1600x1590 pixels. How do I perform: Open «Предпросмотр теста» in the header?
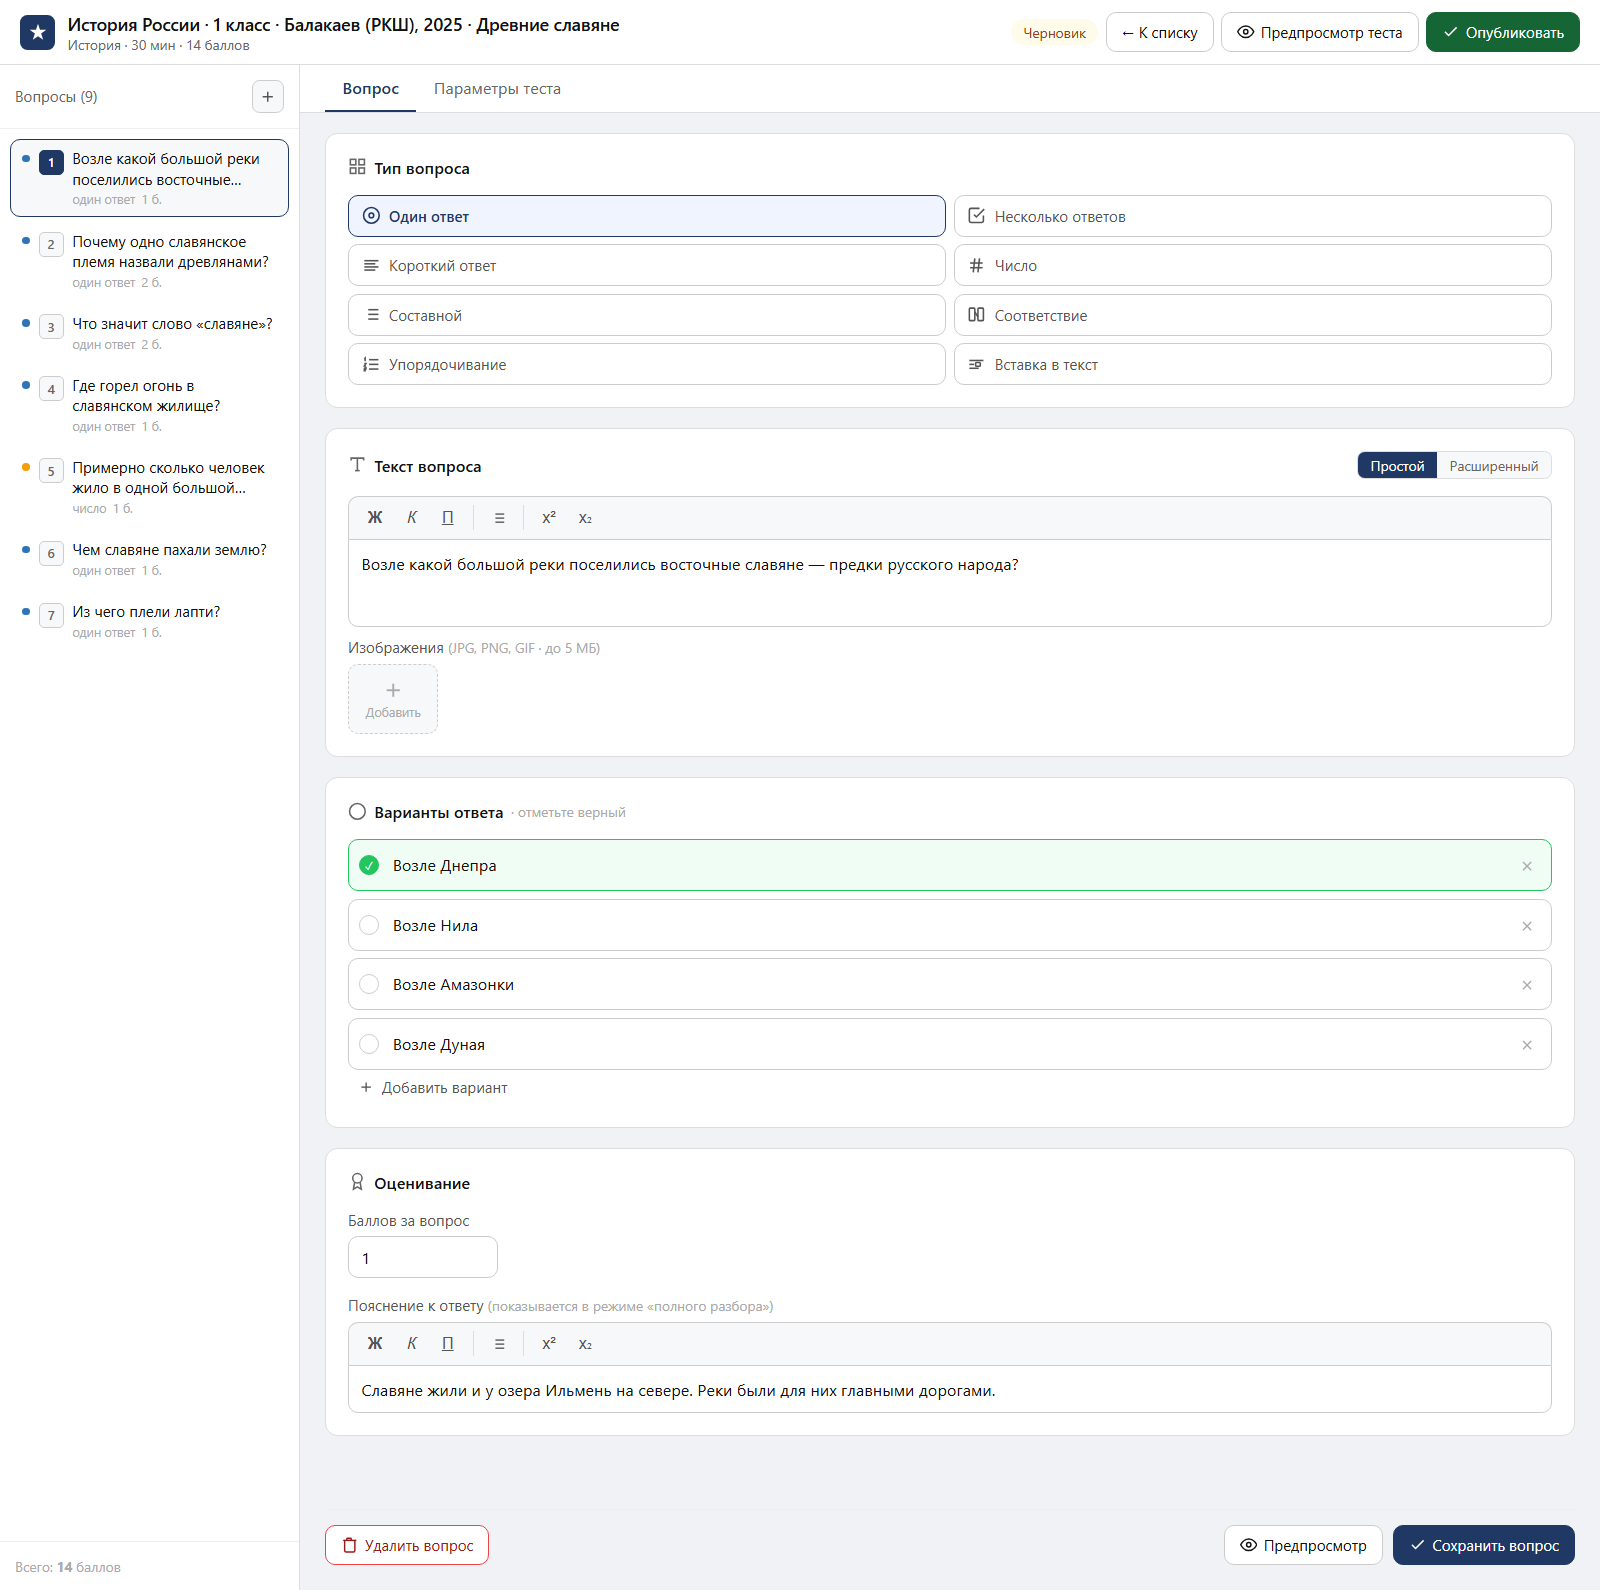(x=1320, y=33)
